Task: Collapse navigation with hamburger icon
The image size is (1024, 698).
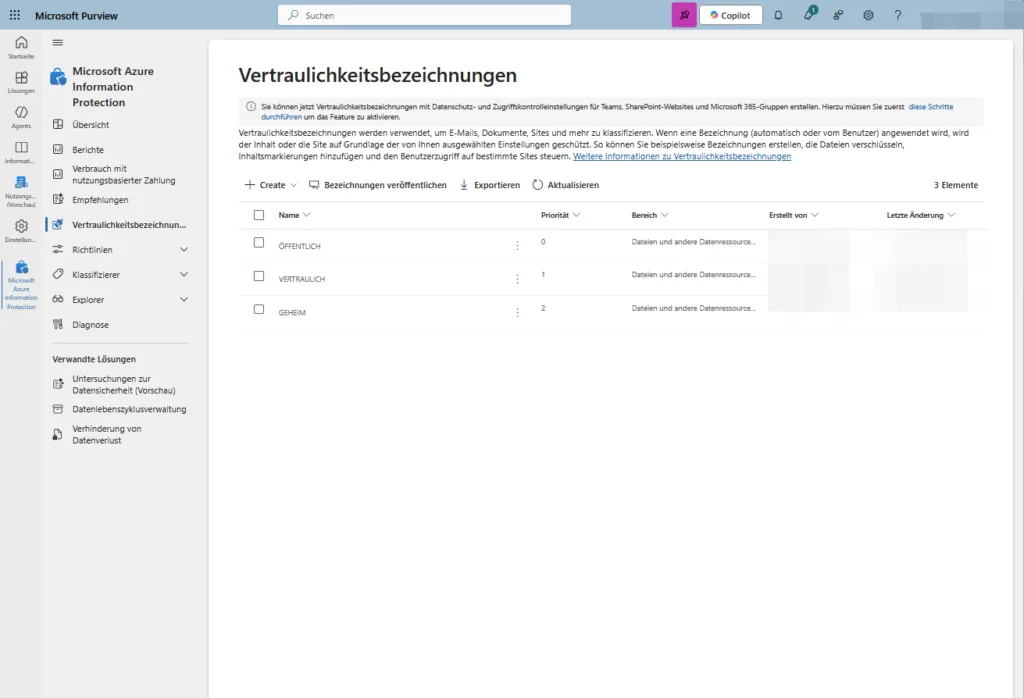Action: click(x=58, y=42)
